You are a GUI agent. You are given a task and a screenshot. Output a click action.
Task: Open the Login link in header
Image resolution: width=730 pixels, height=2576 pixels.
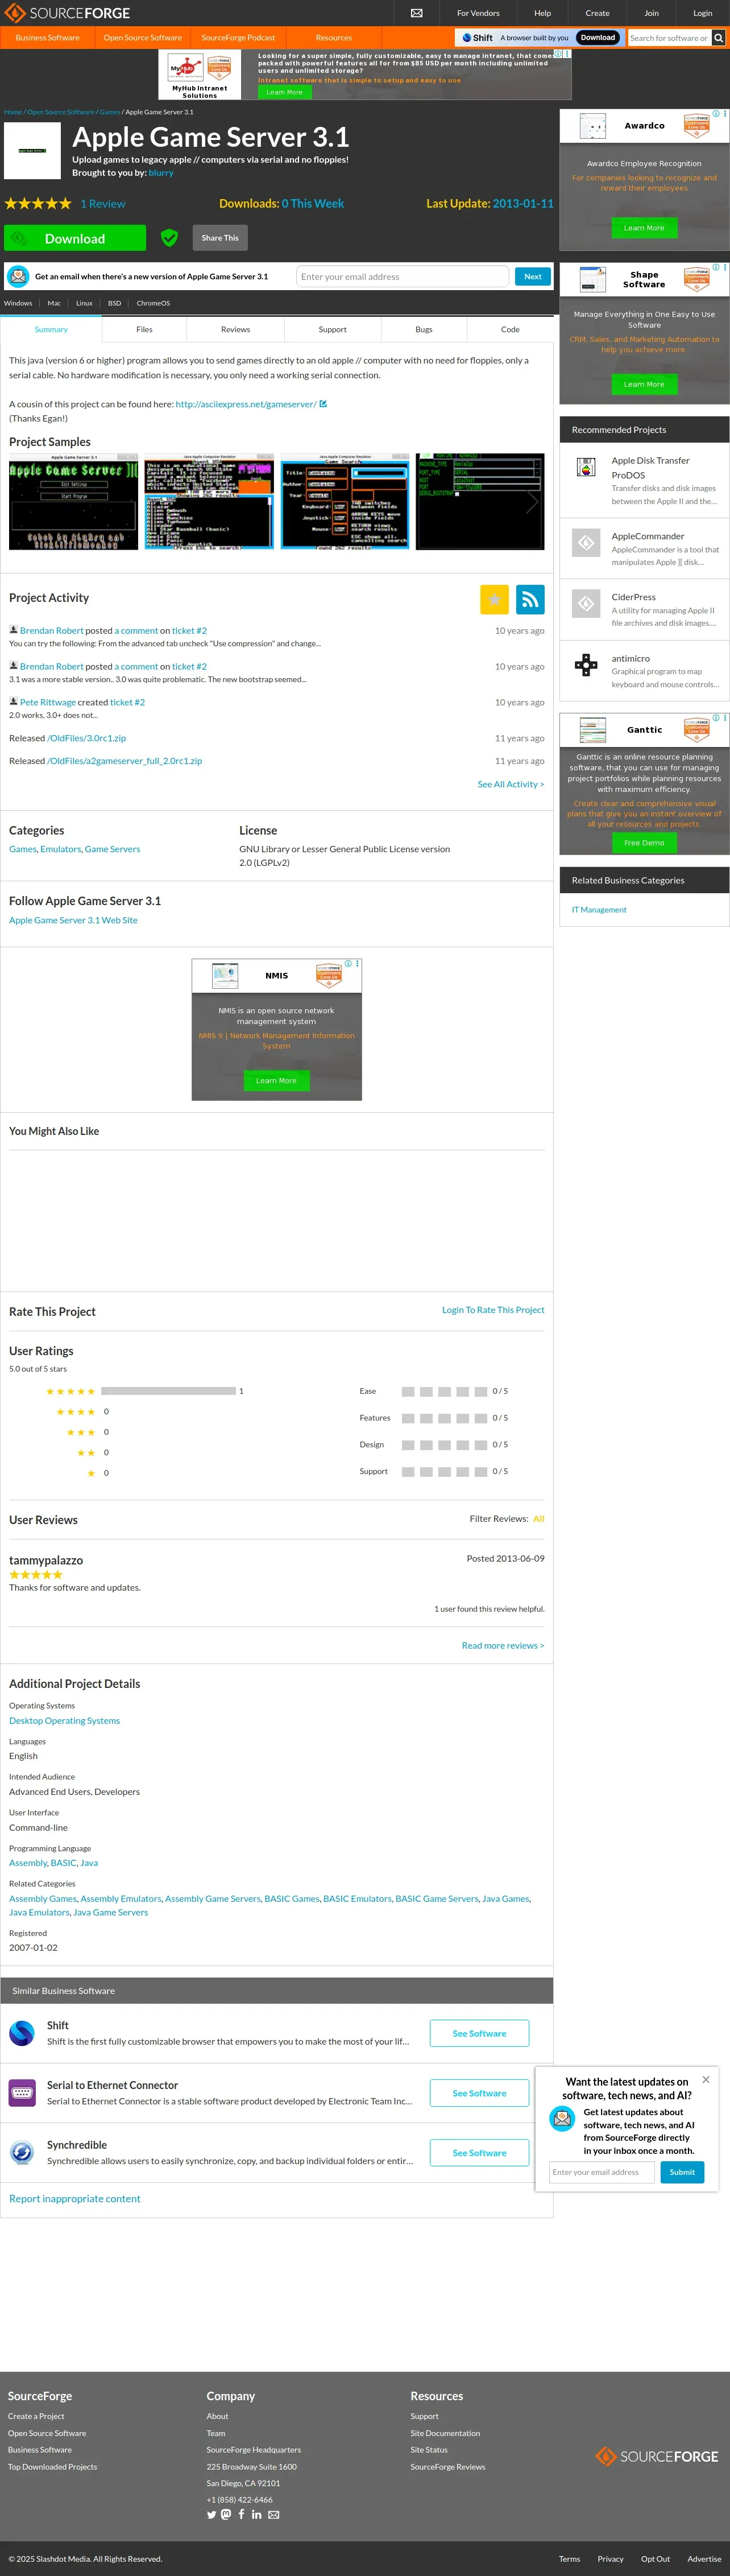[703, 13]
